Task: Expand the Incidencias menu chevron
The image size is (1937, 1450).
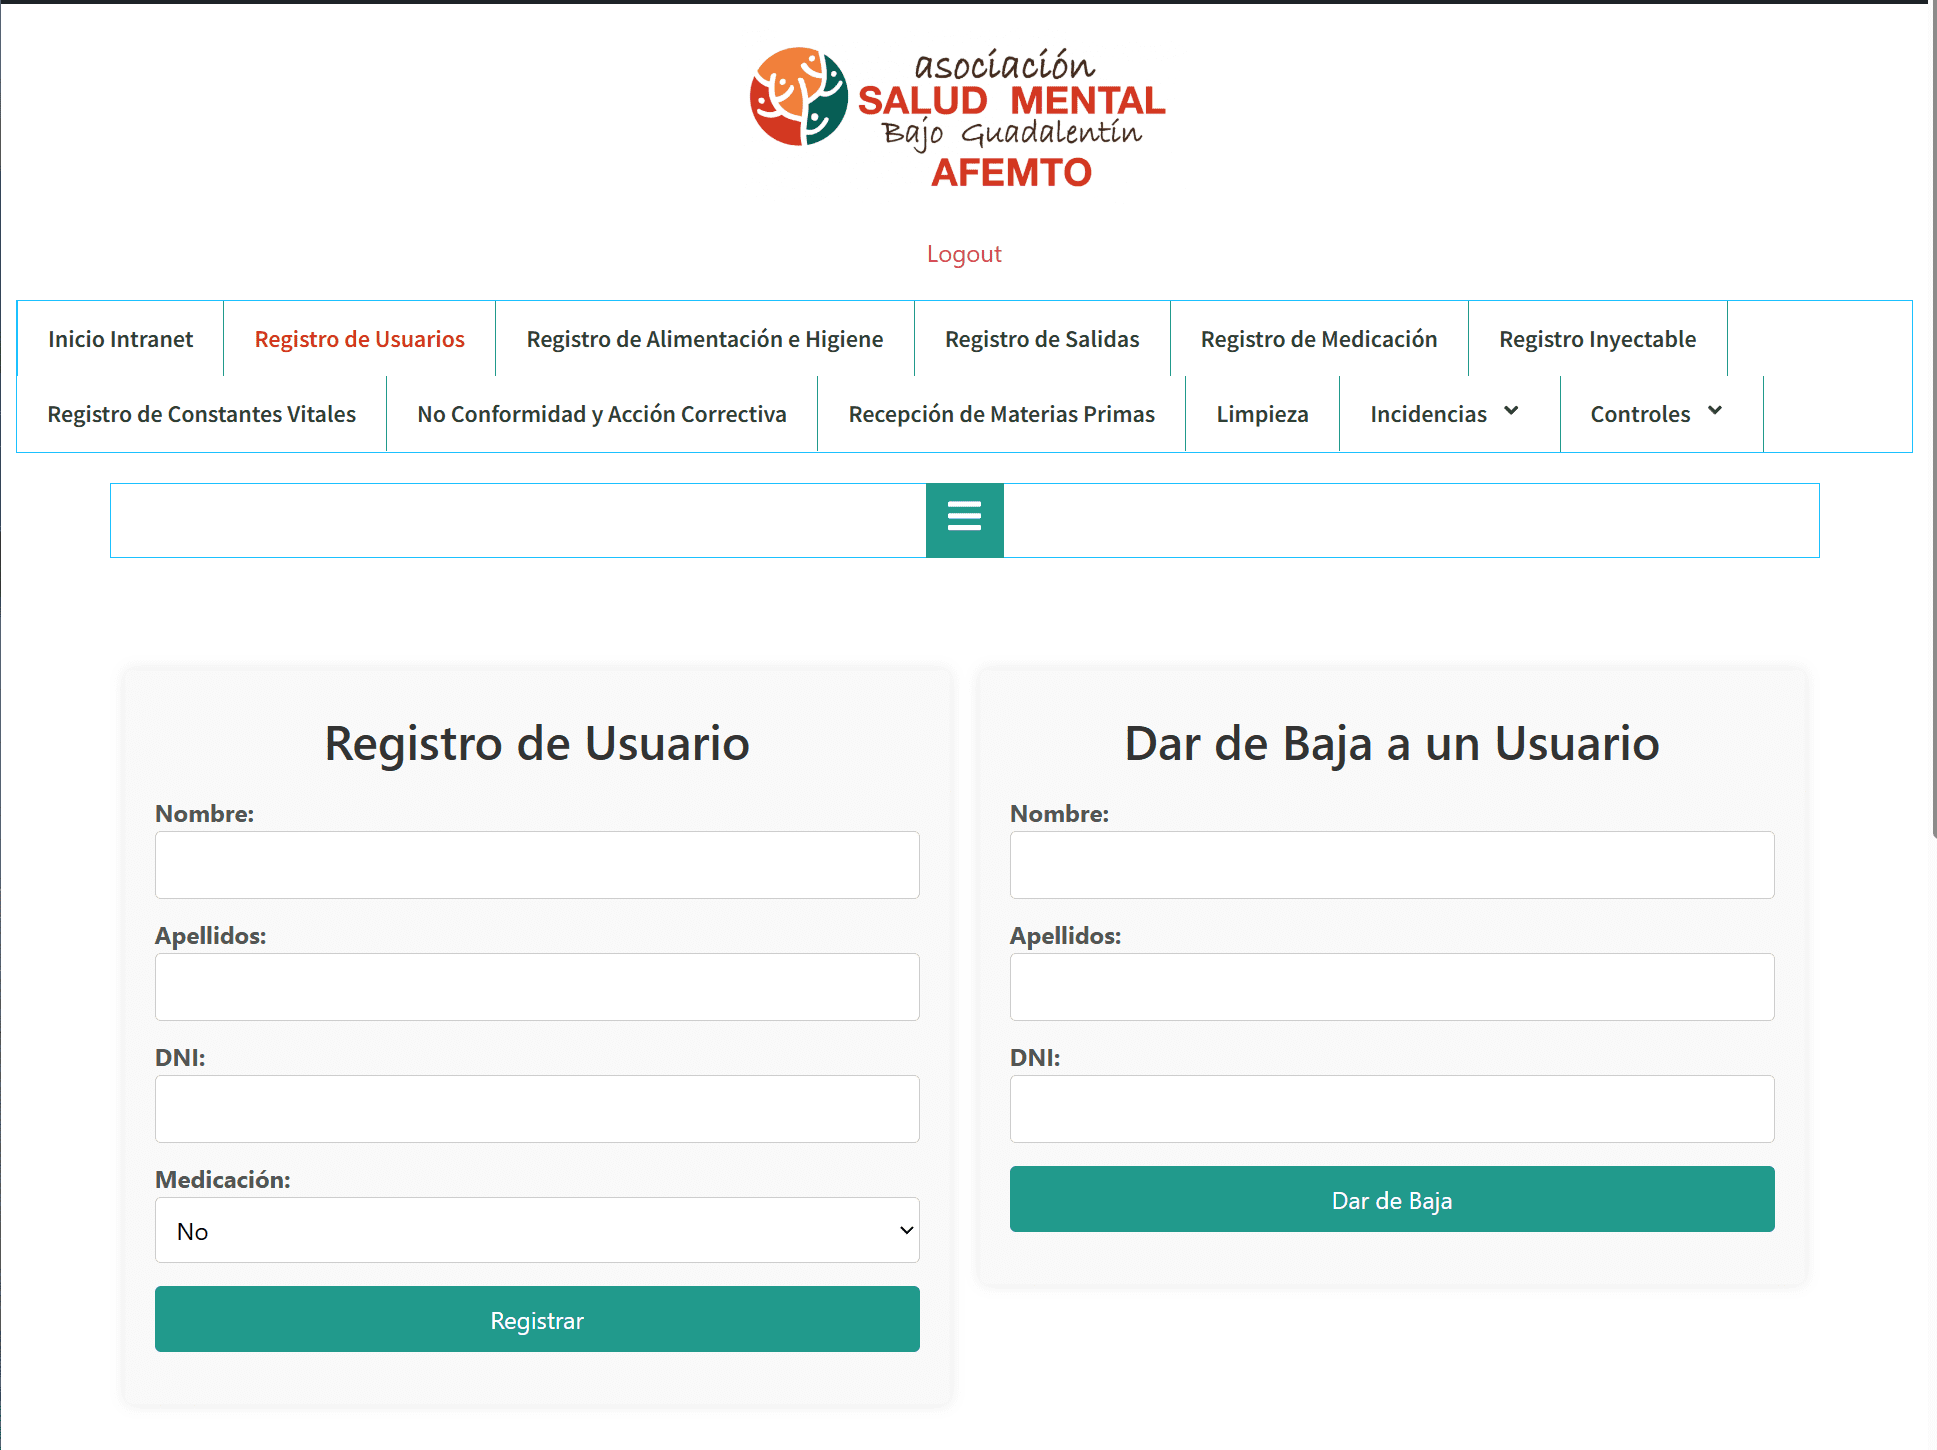Action: point(1511,411)
